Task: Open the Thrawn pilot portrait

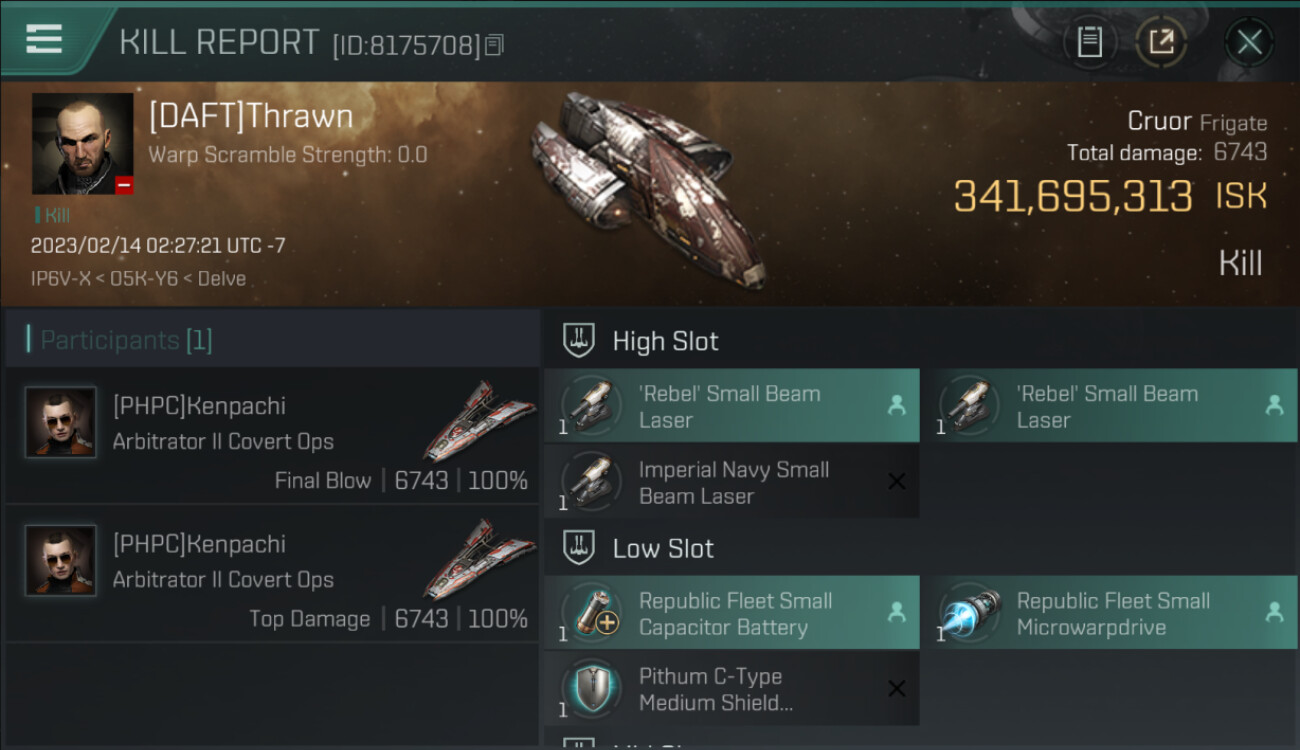Action: (x=83, y=143)
